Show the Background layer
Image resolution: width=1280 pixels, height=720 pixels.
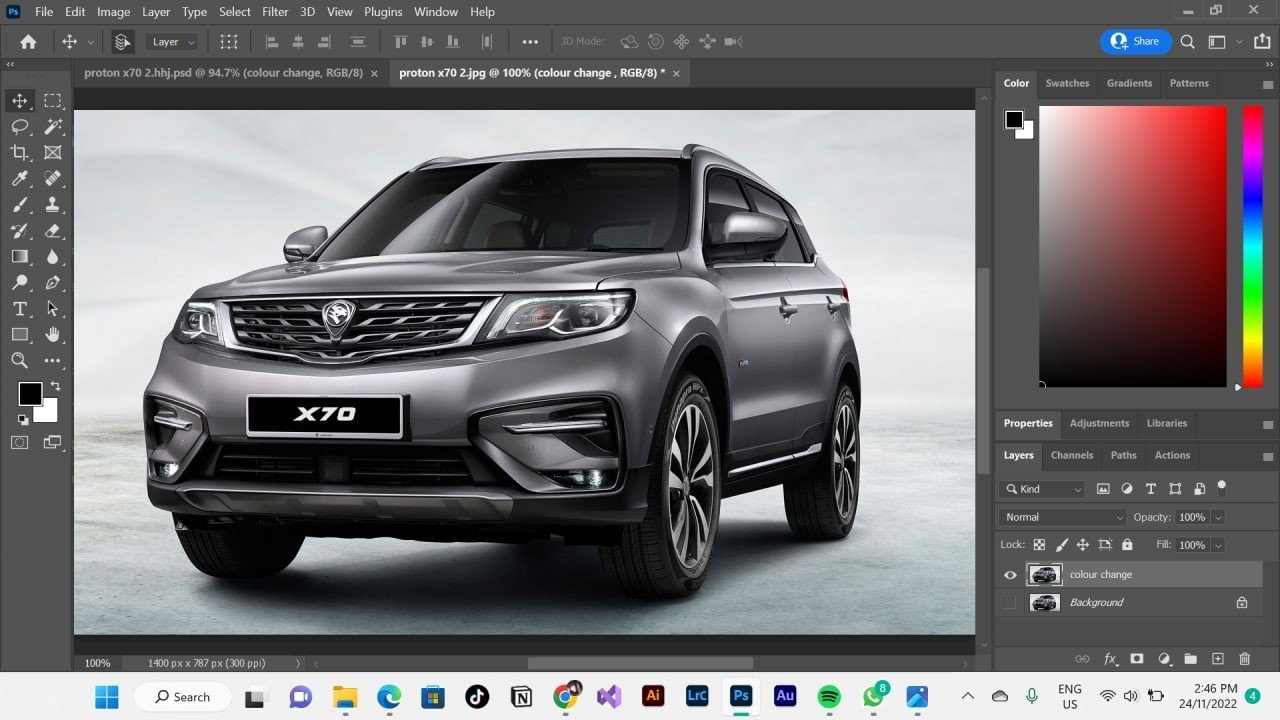pyautogui.click(x=1010, y=603)
